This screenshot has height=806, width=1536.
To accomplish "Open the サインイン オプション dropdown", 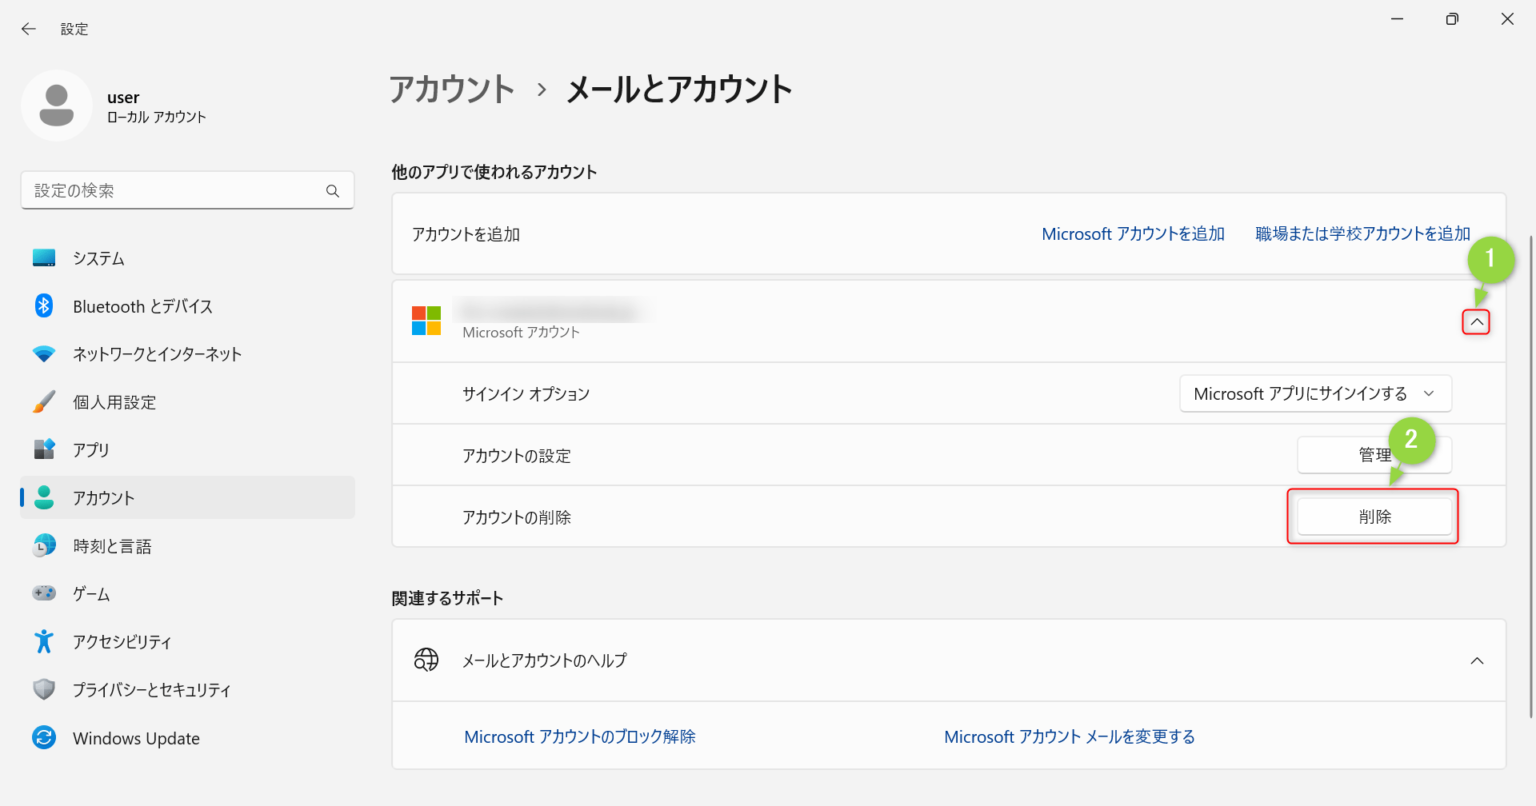I will tap(1315, 394).
